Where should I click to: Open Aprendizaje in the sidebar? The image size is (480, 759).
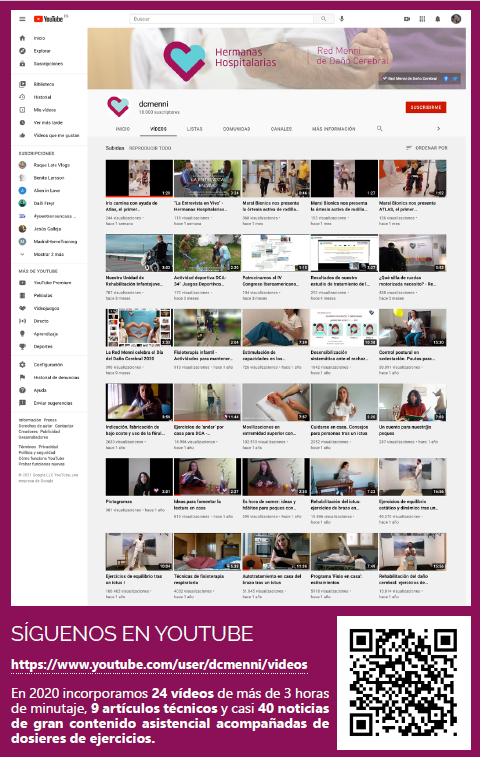pyautogui.click(x=48, y=334)
